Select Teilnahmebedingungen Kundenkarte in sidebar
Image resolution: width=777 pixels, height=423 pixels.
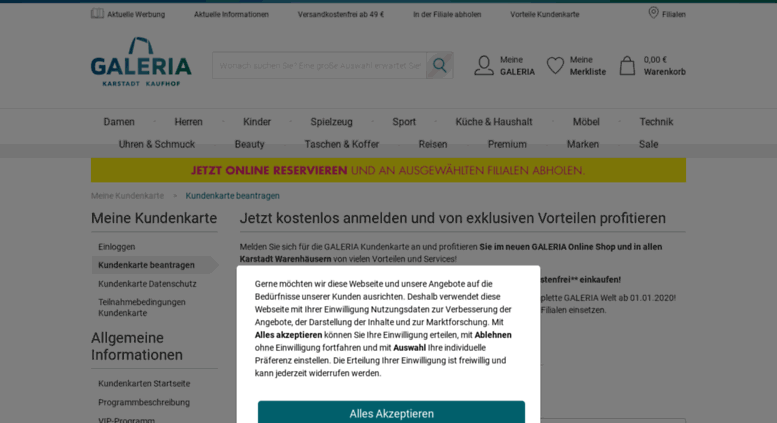pyautogui.click(x=142, y=308)
